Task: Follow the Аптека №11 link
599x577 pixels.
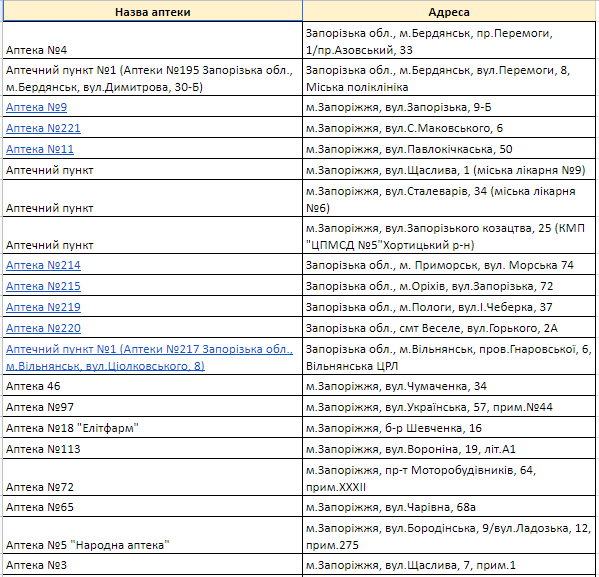Action: pyautogui.click(x=40, y=149)
